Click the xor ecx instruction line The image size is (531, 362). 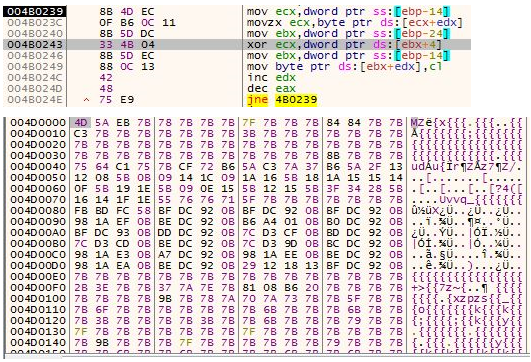pos(344,44)
